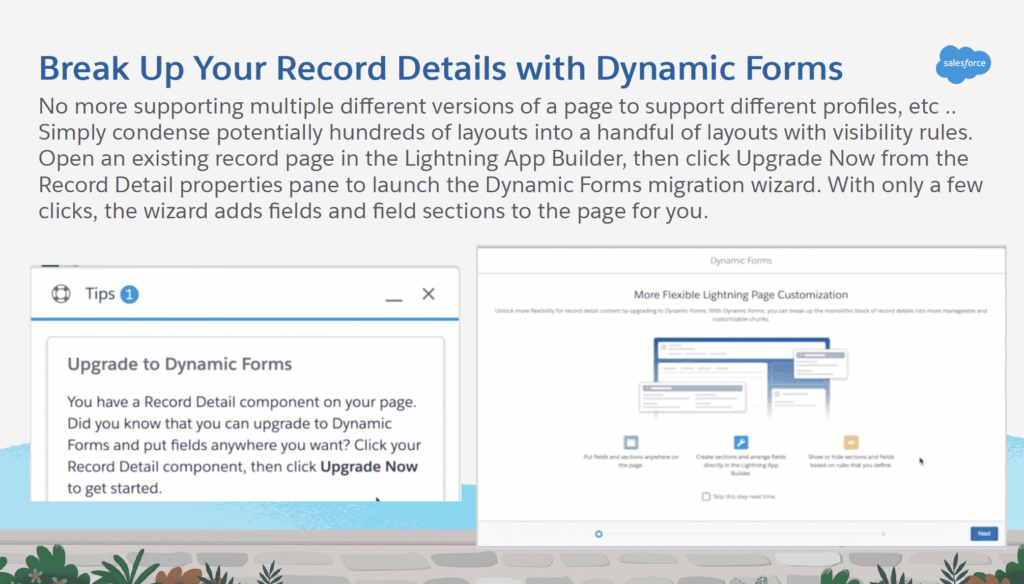
Task: Click the Salesforce cloud logo
Action: pyautogui.click(x=962, y=64)
